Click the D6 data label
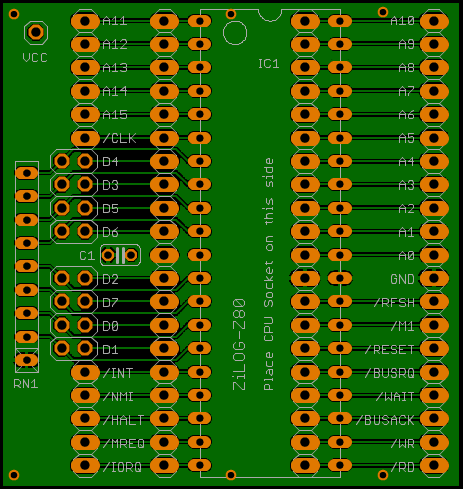The height and width of the screenshot is (489, 463). (110, 232)
